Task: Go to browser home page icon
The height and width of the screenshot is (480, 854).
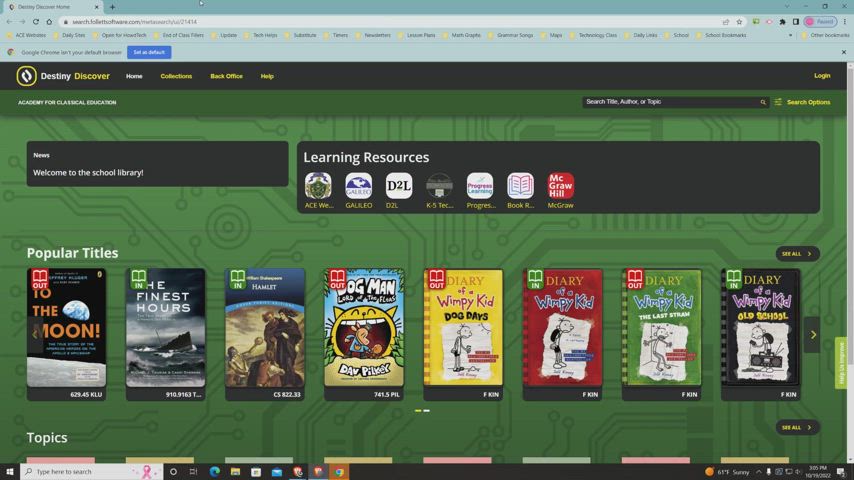Action: point(49,22)
